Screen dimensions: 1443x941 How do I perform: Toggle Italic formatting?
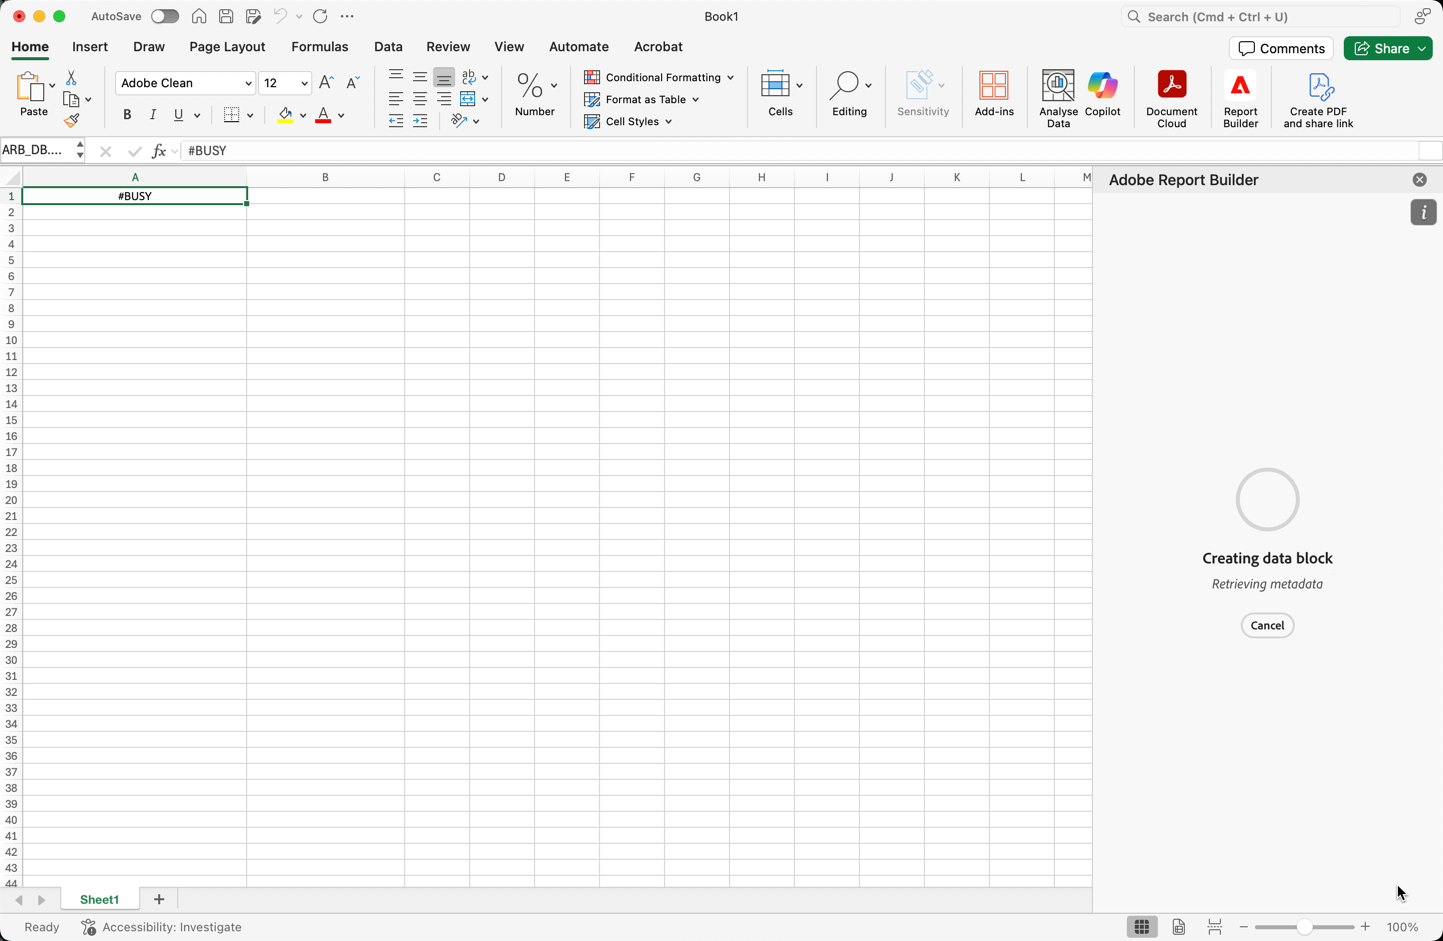point(153,115)
